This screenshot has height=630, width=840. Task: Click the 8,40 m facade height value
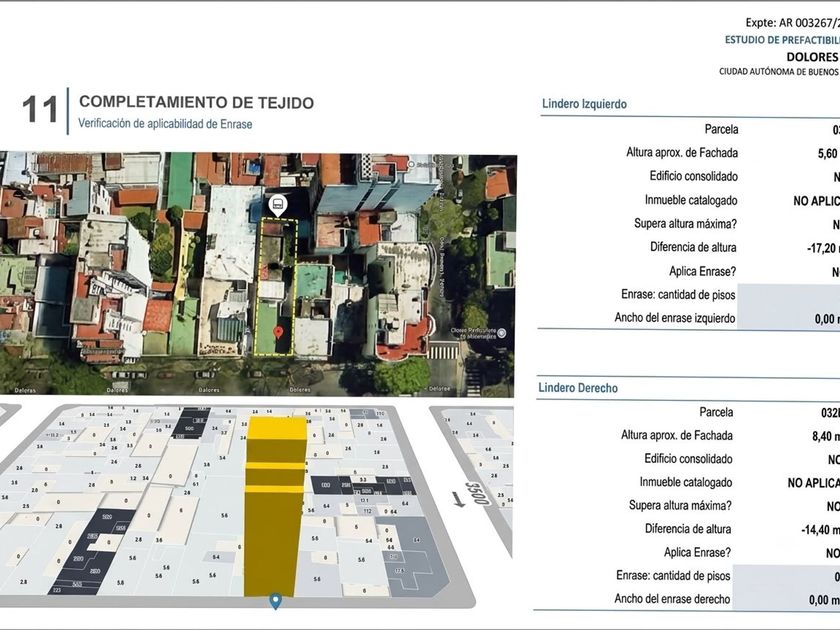826,437
